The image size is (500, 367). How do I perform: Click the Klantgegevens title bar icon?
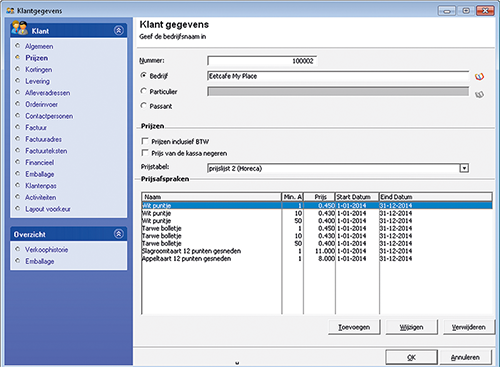(x=10, y=11)
